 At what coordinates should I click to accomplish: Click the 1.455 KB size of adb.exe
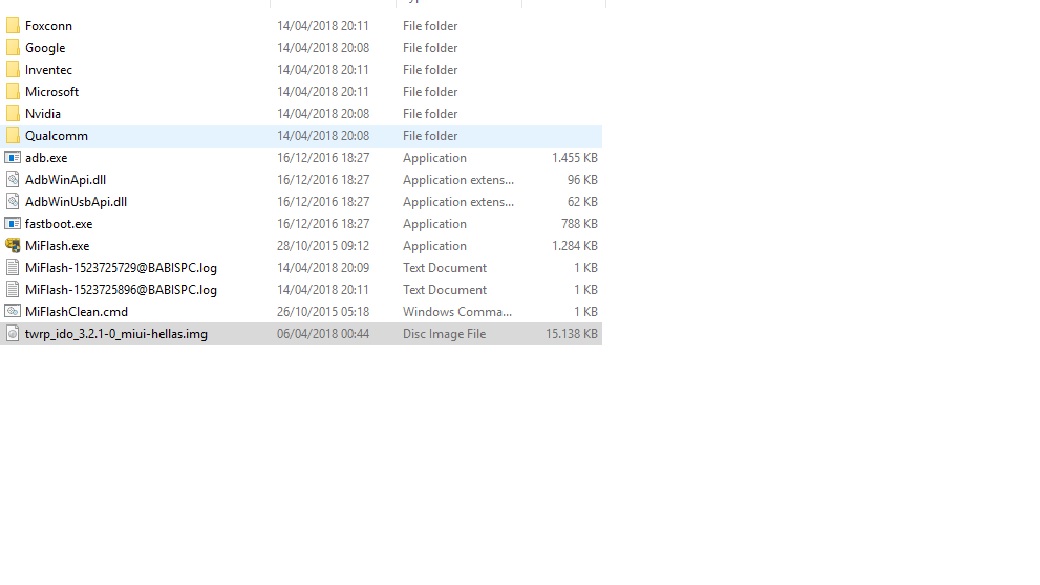[574, 158]
